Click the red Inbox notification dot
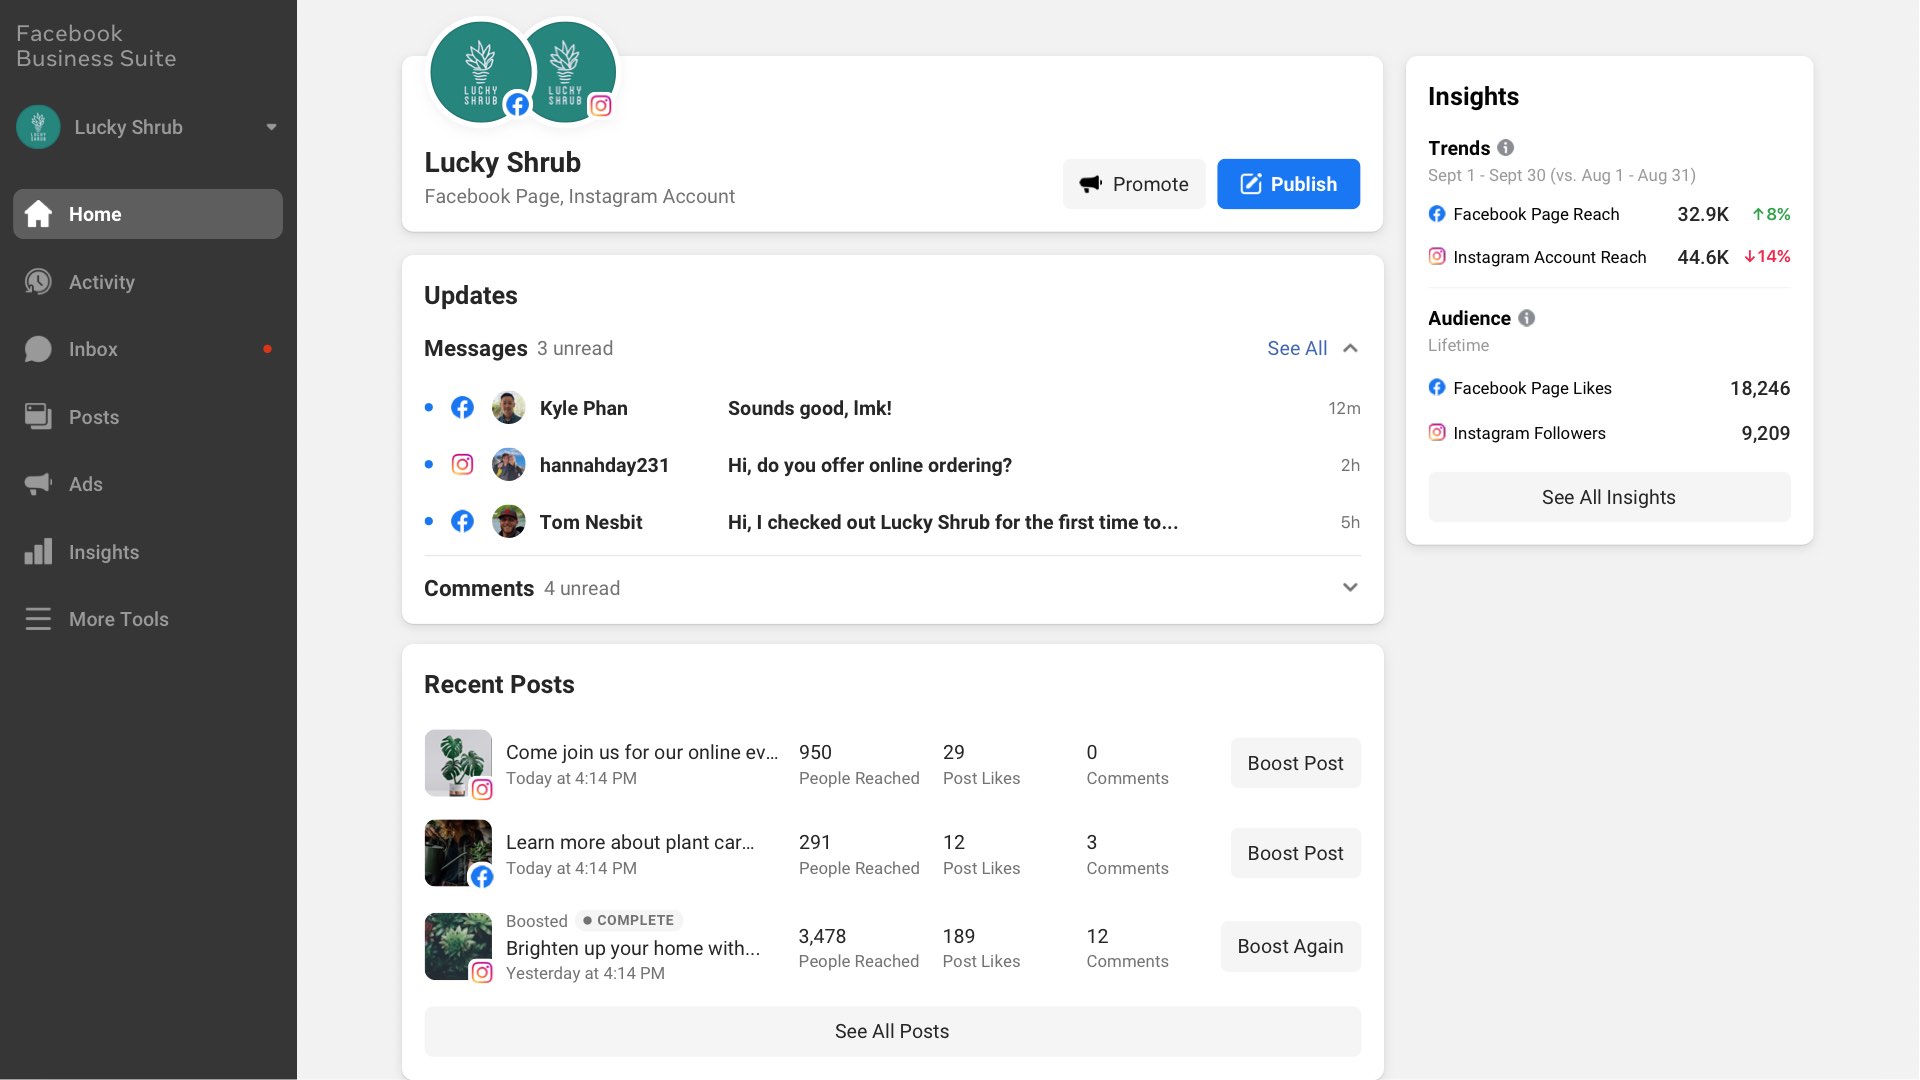 [x=267, y=349]
